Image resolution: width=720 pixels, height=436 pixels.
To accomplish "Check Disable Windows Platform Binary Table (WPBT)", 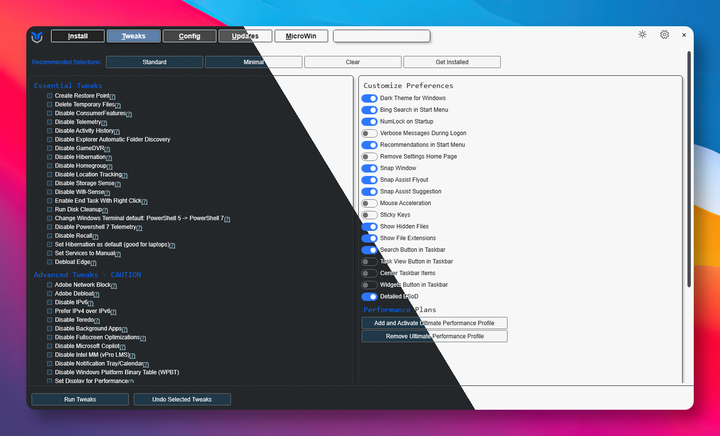I will (49, 372).
